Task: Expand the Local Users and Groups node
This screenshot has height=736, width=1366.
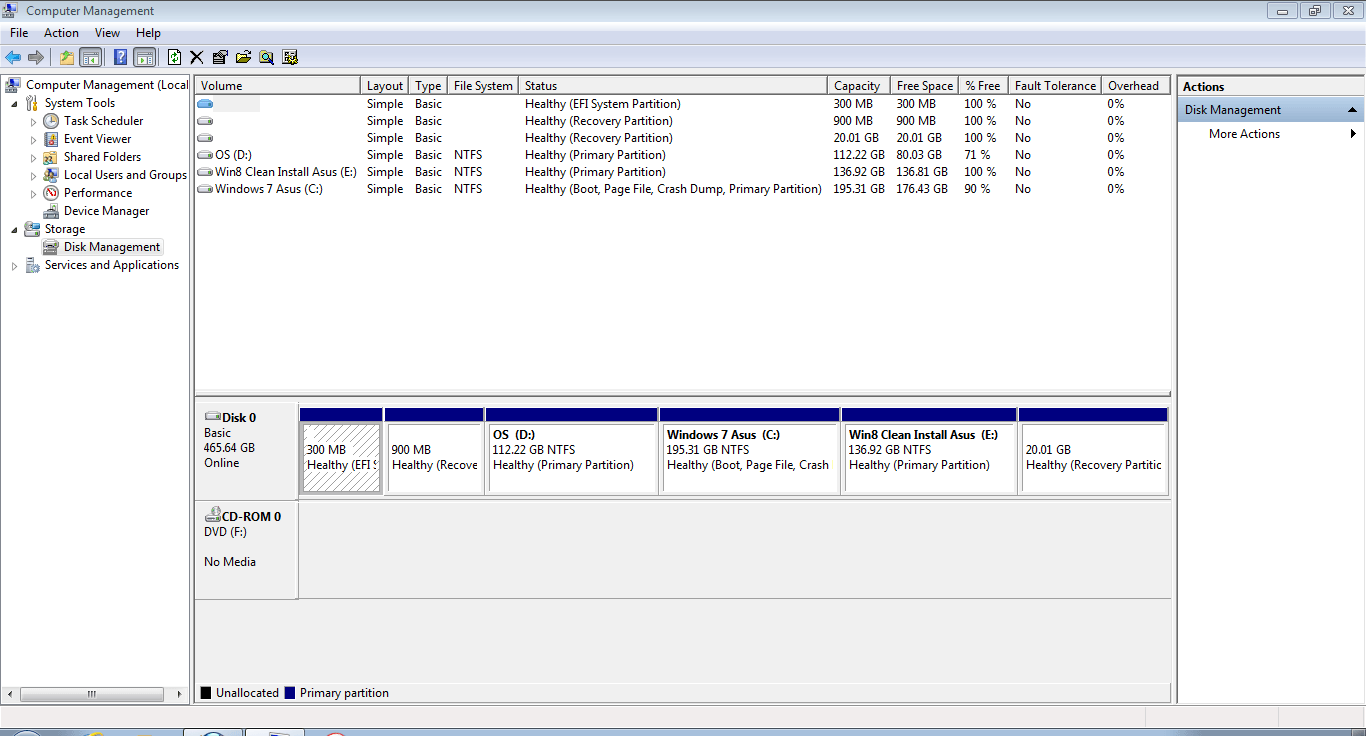Action: click(33, 175)
